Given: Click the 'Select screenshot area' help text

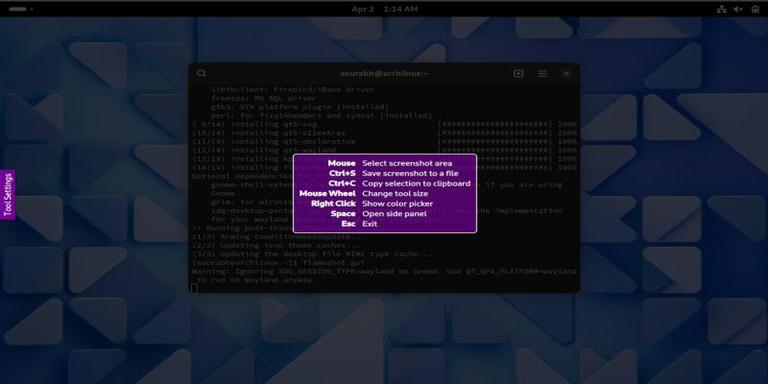Looking at the screenshot, I should pyautogui.click(x=407, y=163).
